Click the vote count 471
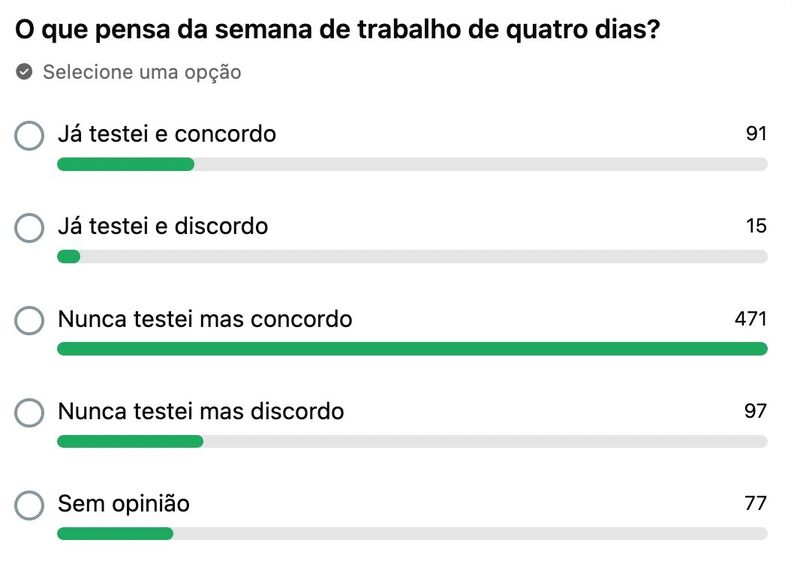The height and width of the screenshot is (561, 785). [750, 318]
